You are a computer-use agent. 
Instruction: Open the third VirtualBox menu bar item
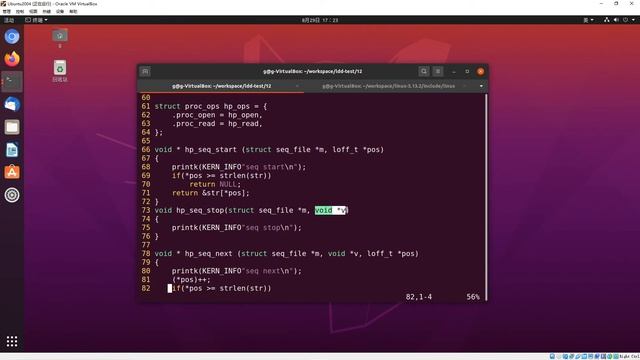pyautogui.click(x=33, y=11)
